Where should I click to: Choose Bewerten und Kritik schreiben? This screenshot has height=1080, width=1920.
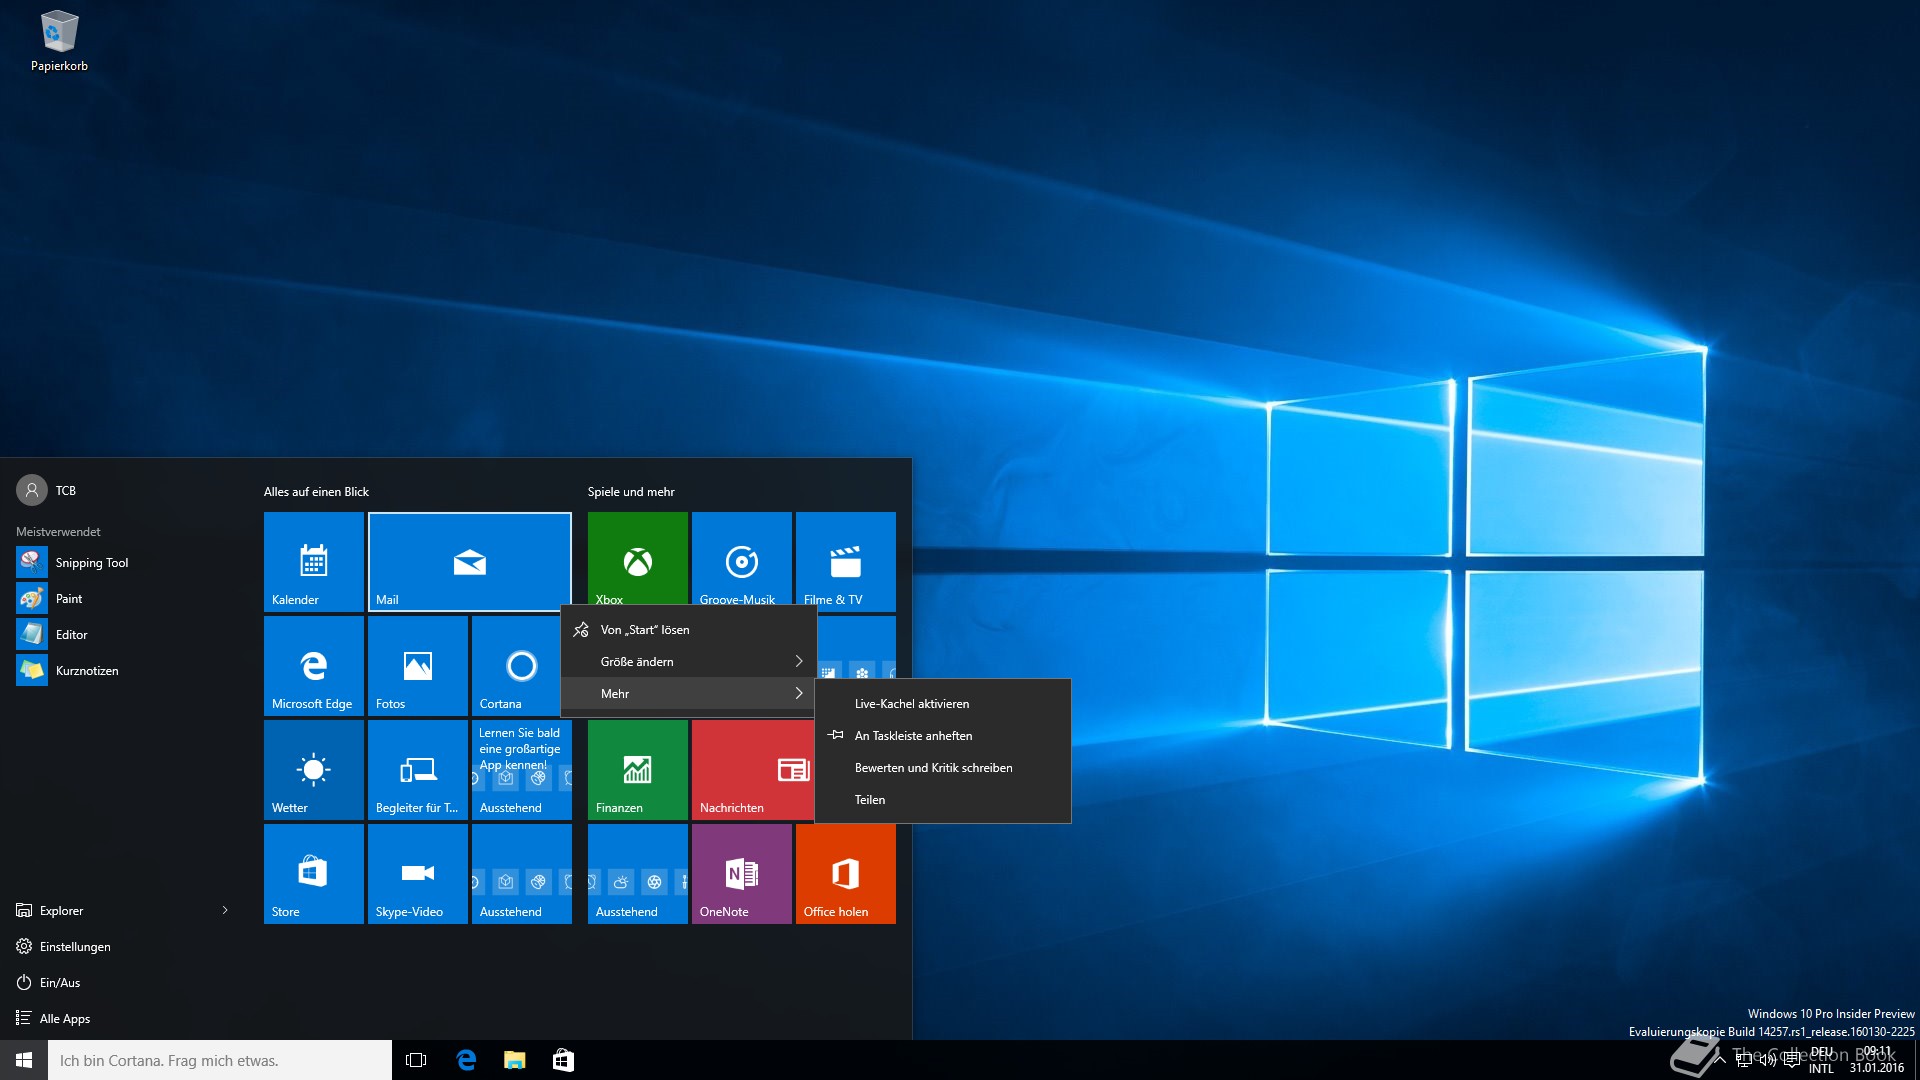tap(933, 768)
